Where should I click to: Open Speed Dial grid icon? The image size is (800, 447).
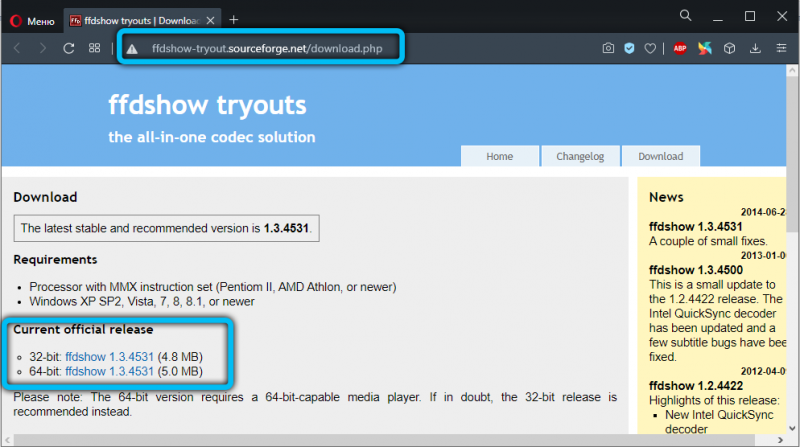[94, 48]
